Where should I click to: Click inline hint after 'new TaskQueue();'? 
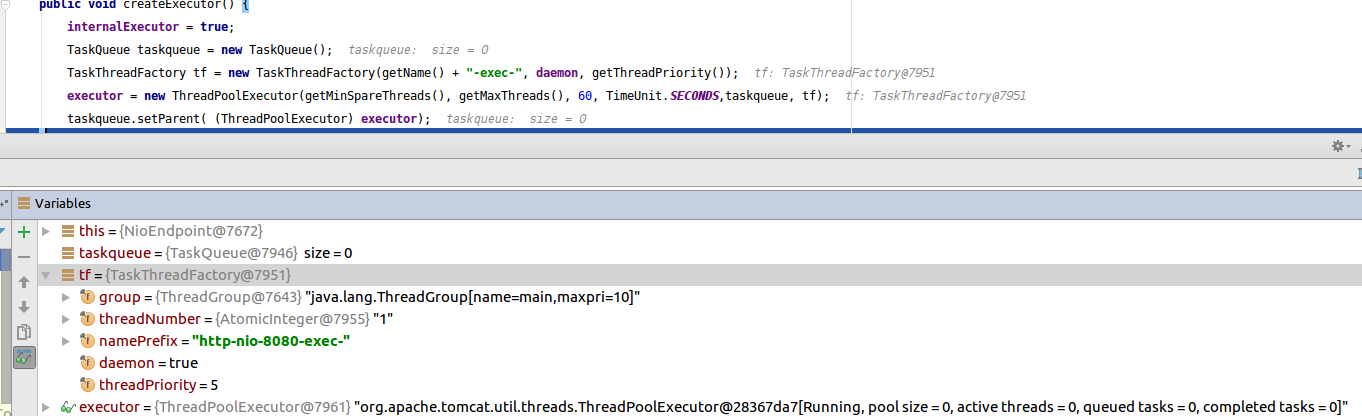click(x=418, y=50)
